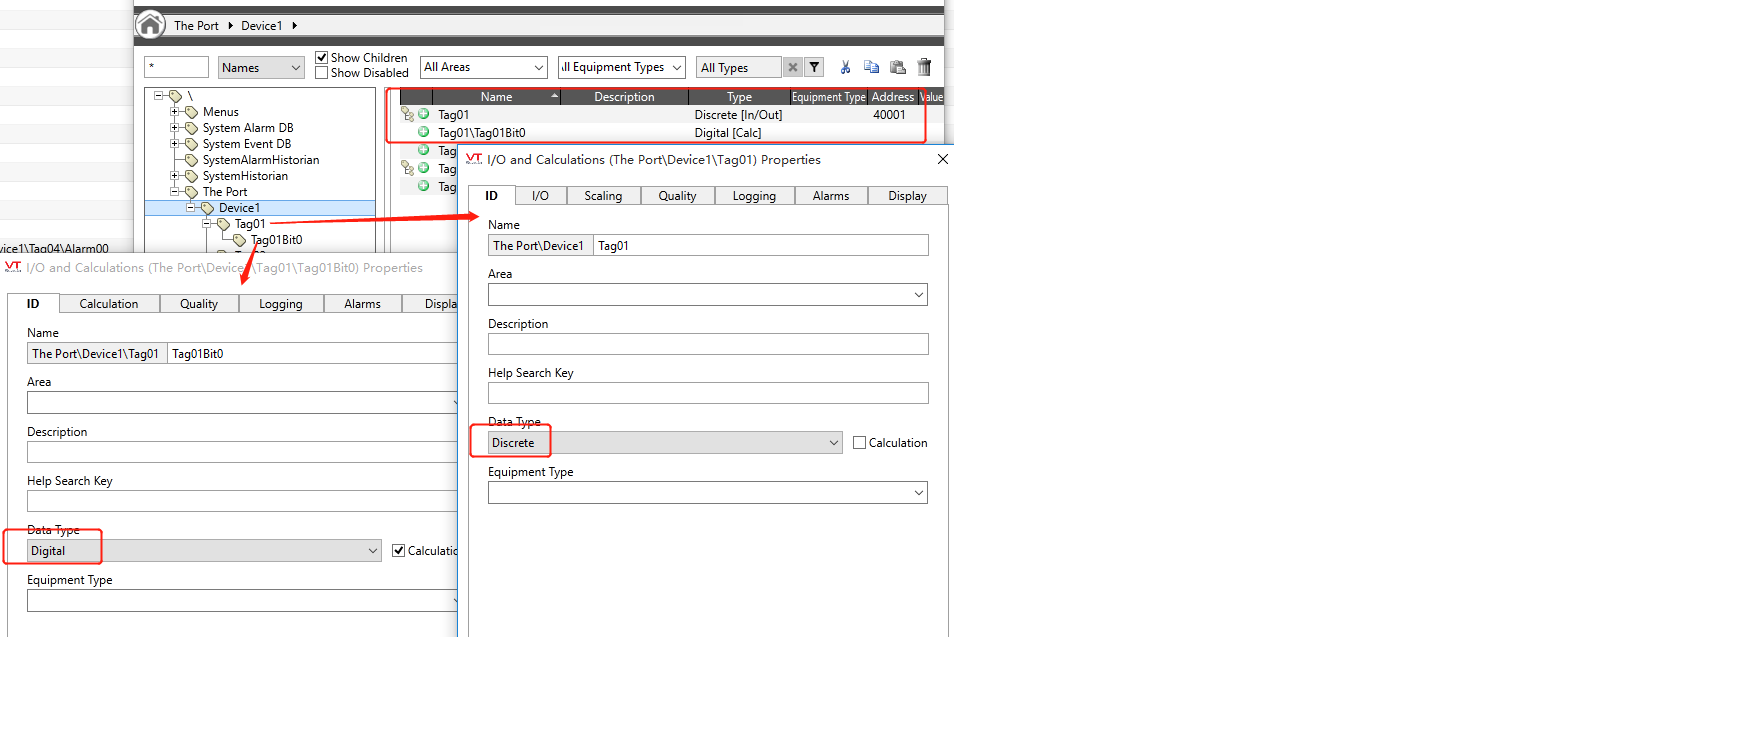The height and width of the screenshot is (747, 1752).
Task: Uncheck Calculation checkbox in Tag01Bit0 Properties
Action: (x=398, y=551)
